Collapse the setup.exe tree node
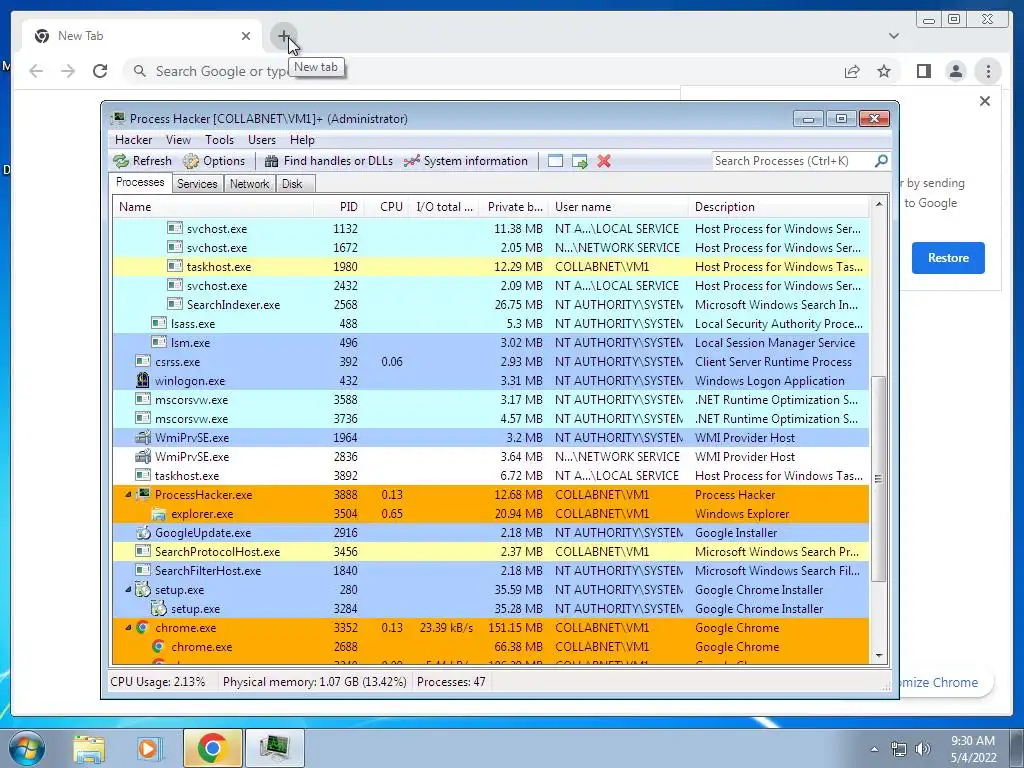 128,589
